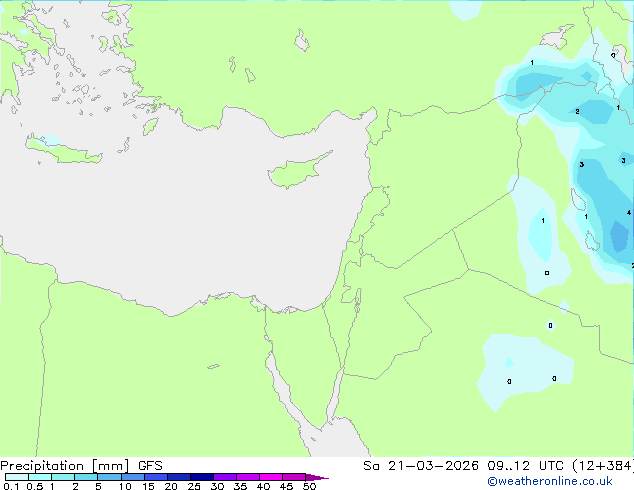Click the '(12+384' forecast offset text
The width and height of the screenshot is (634, 490).
(x=603, y=466)
